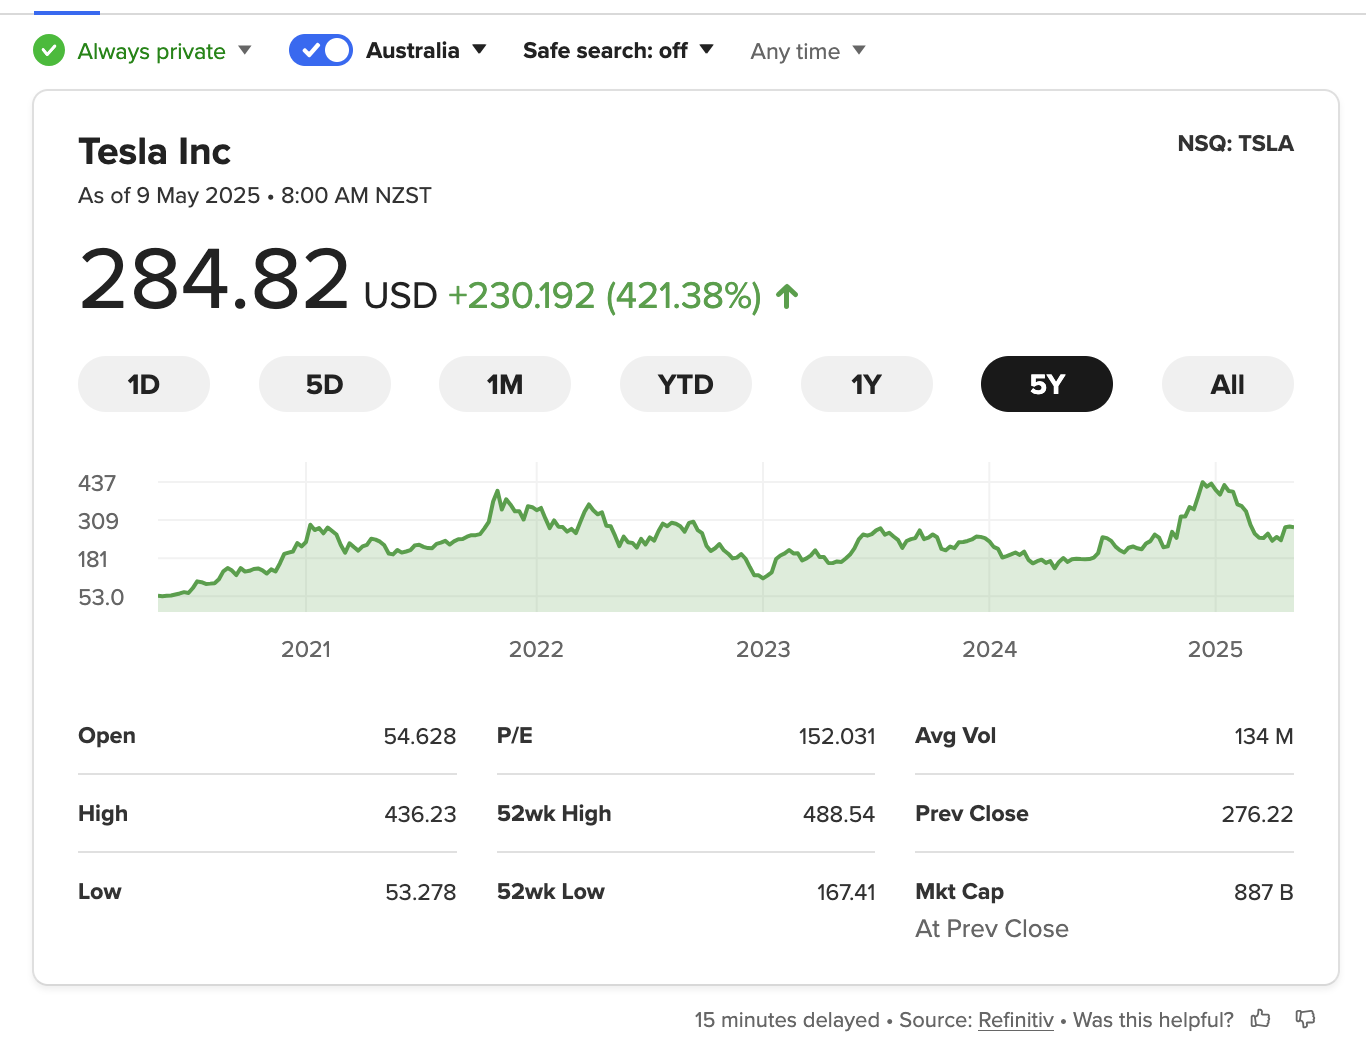Image resolution: width=1366 pixels, height=1056 pixels.
Task: Show the All time chart range
Action: pos(1228,384)
